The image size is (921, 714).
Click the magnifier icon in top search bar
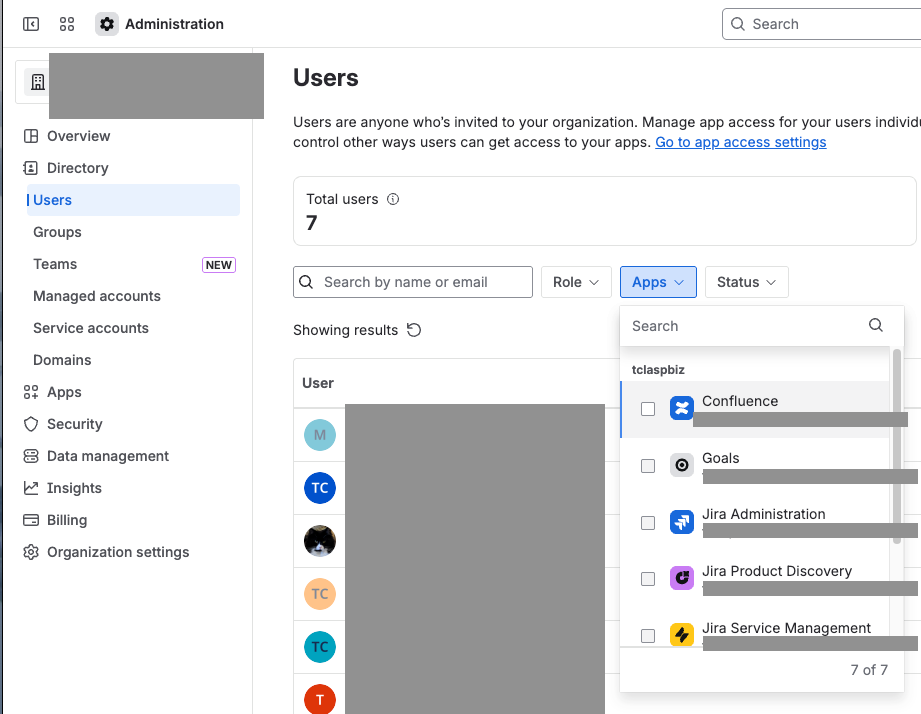click(737, 23)
